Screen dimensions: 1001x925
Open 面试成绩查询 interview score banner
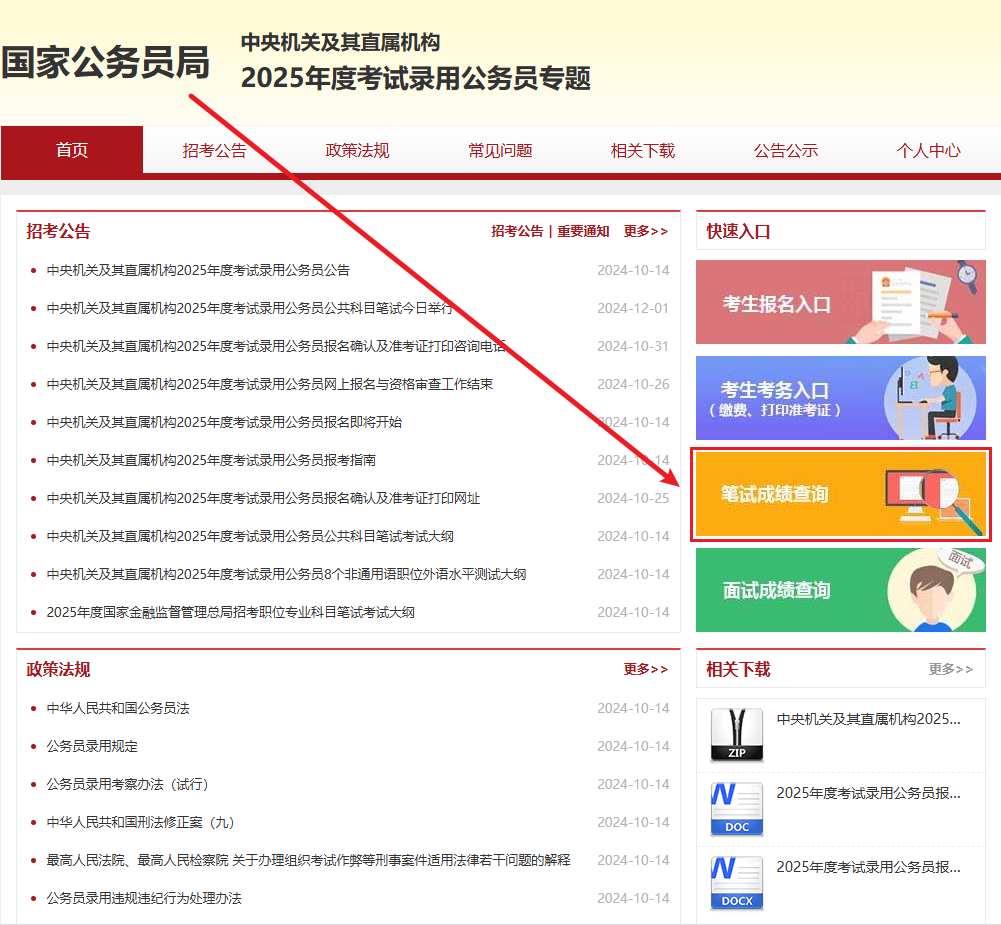click(840, 590)
